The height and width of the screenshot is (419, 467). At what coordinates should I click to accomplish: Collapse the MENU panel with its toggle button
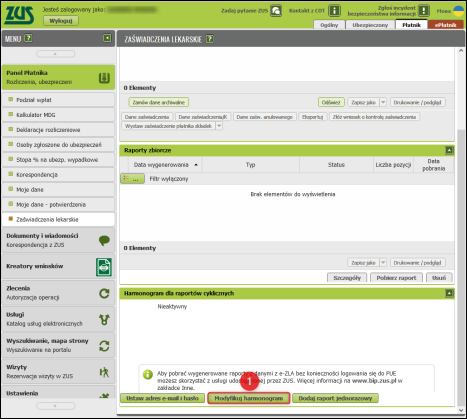[107, 38]
